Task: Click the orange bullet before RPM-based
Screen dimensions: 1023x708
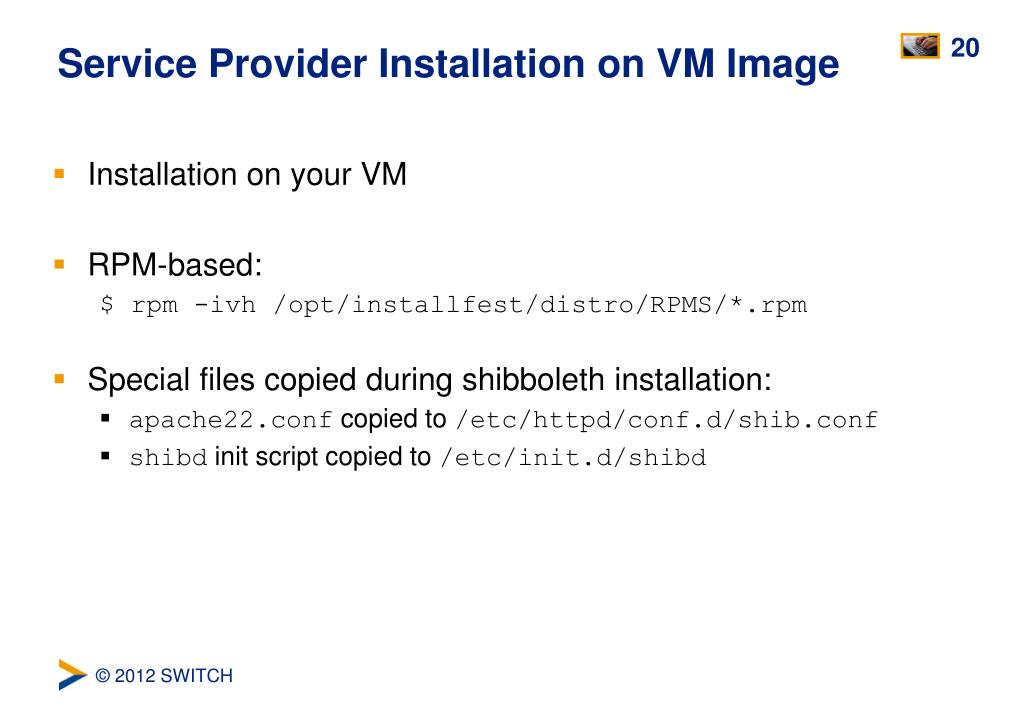Action: (x=59, y=264)
